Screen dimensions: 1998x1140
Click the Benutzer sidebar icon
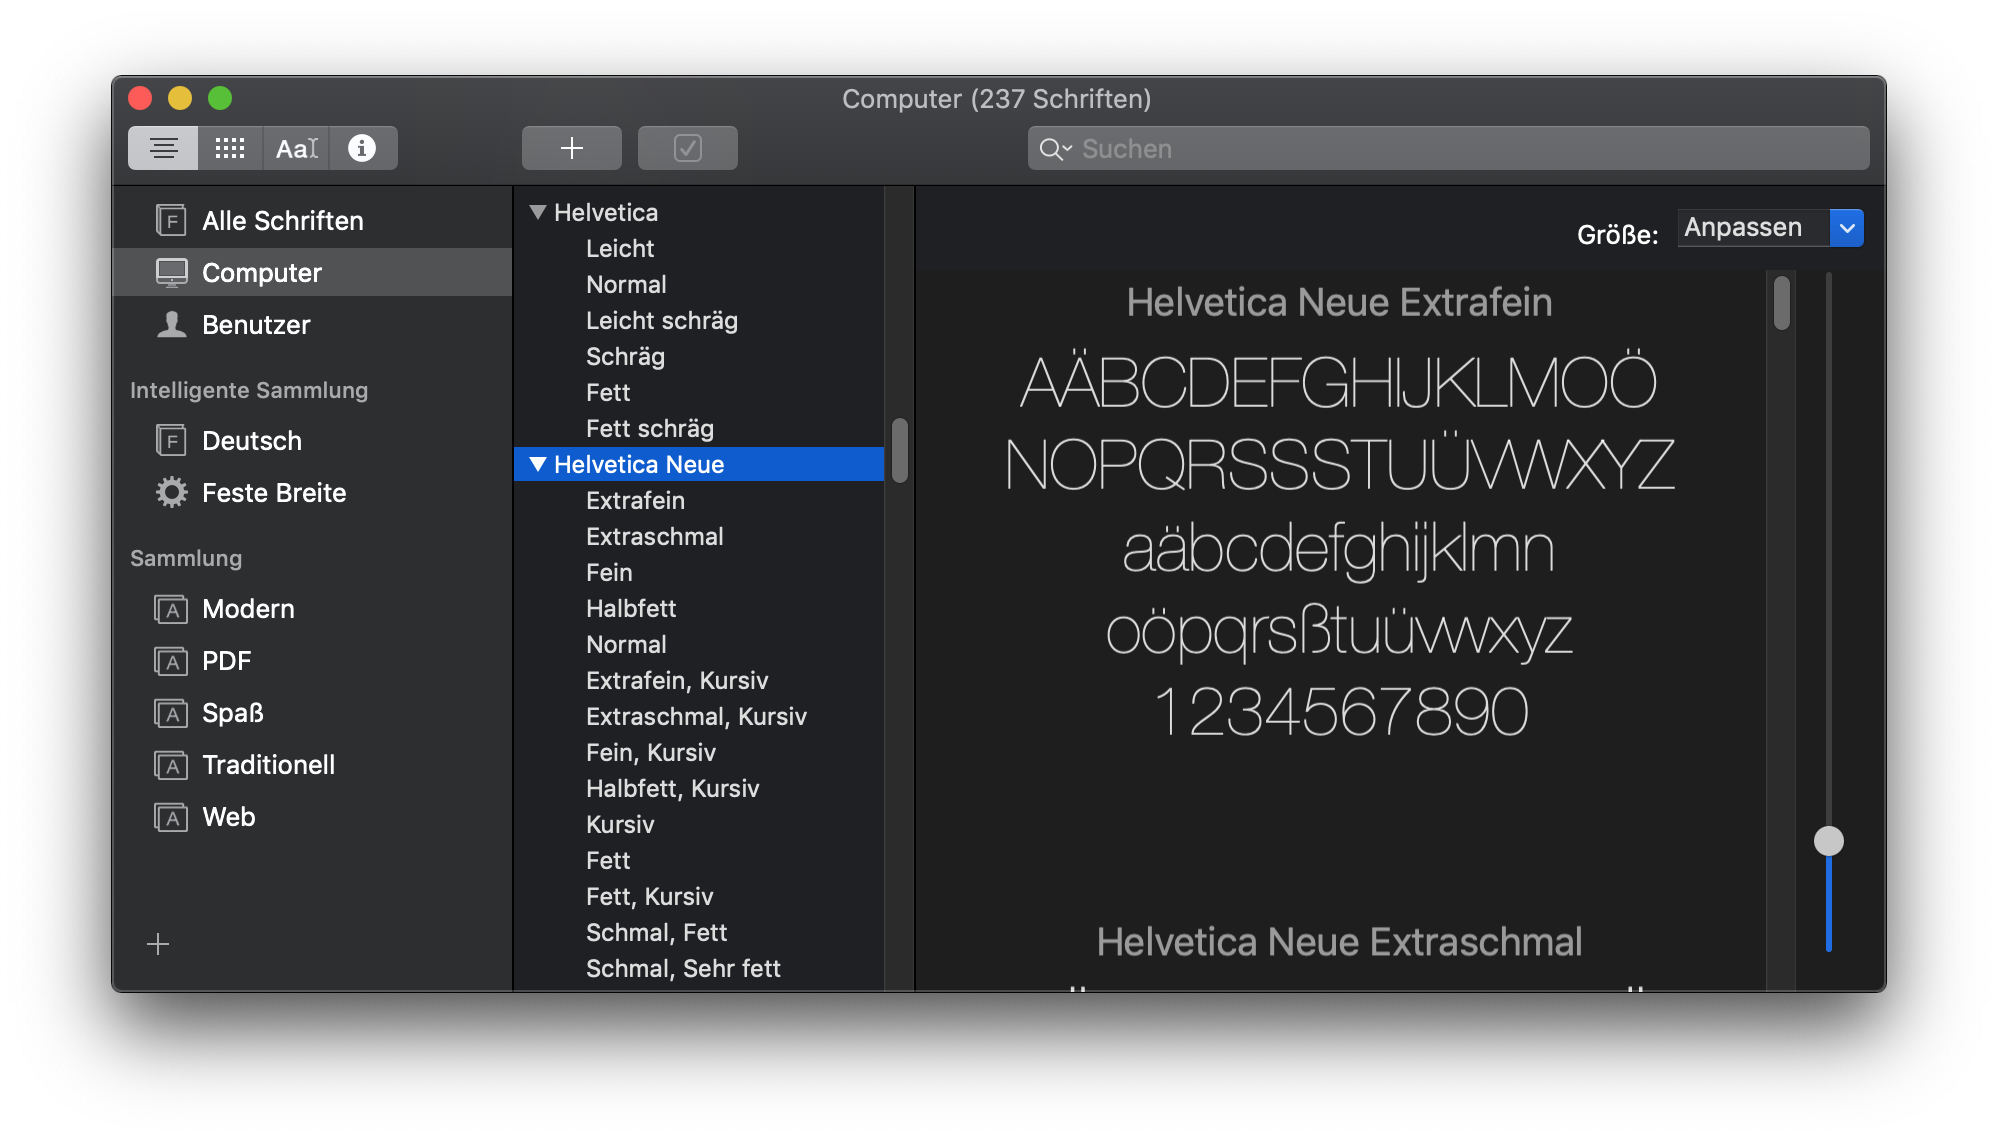point(172,325)
